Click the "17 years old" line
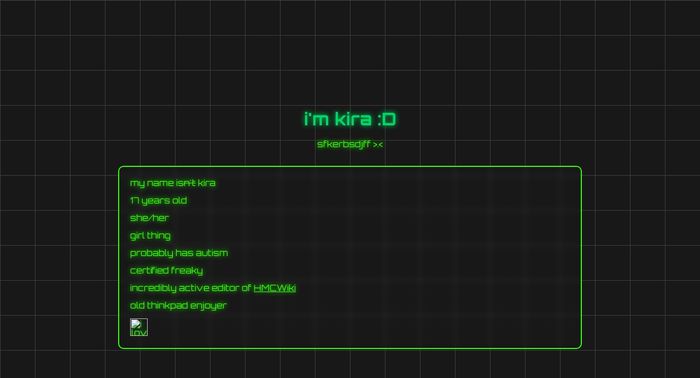Screen dimensions: 700x378 coord(158,200)
